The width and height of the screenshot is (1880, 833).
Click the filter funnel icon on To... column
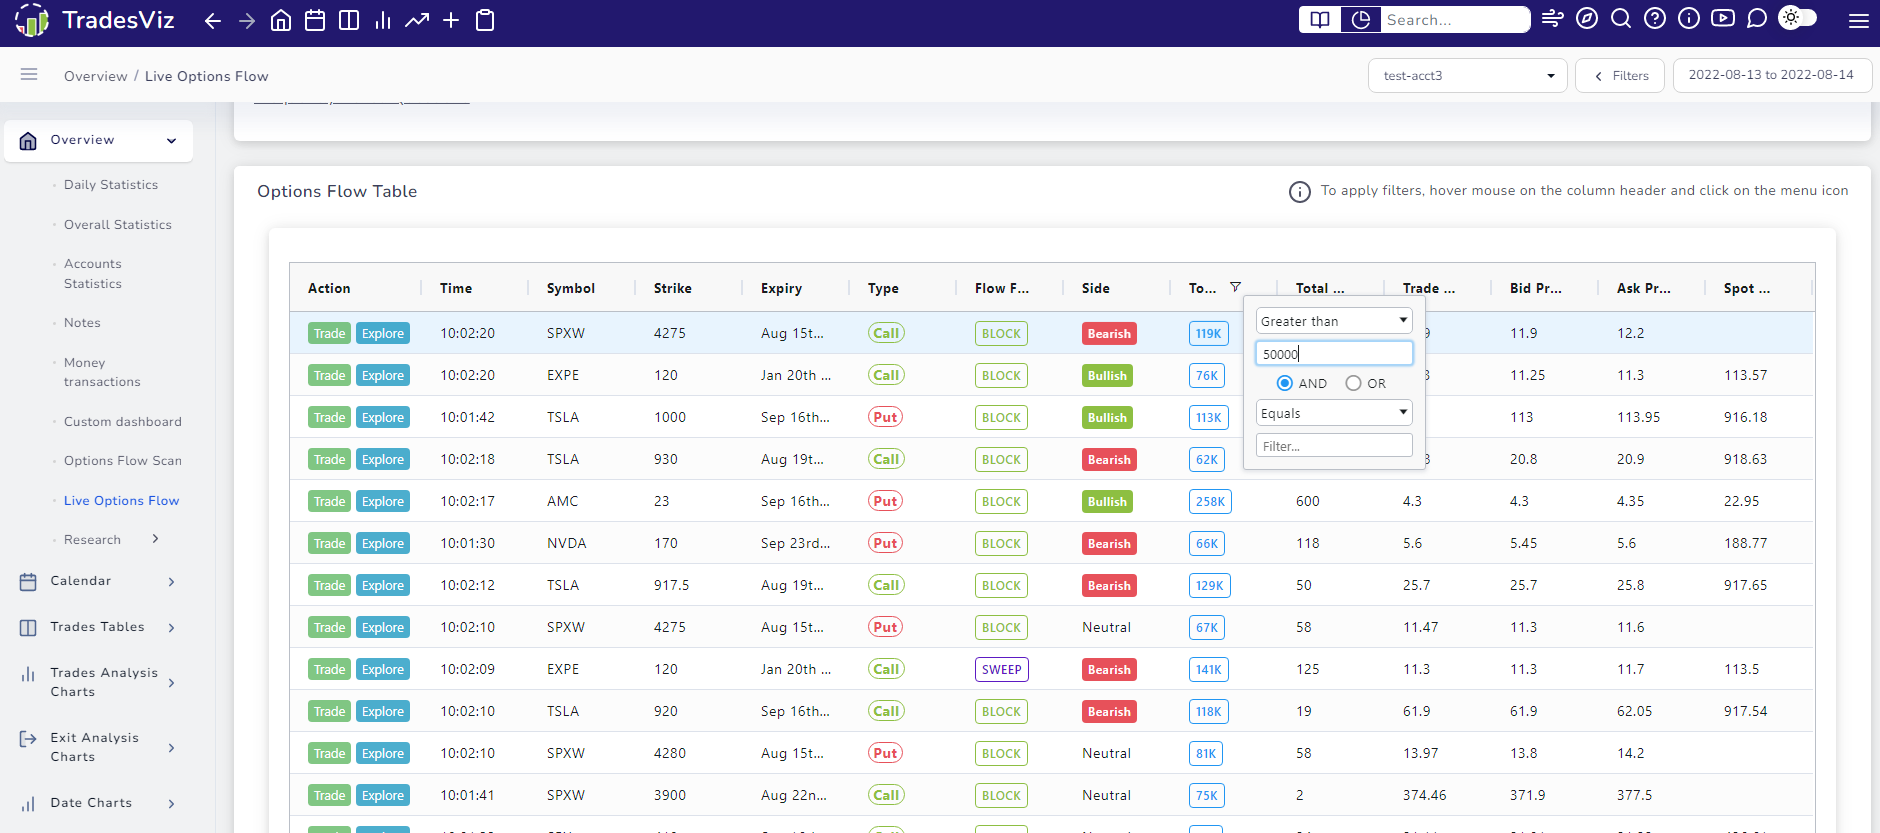point(1235,287)
